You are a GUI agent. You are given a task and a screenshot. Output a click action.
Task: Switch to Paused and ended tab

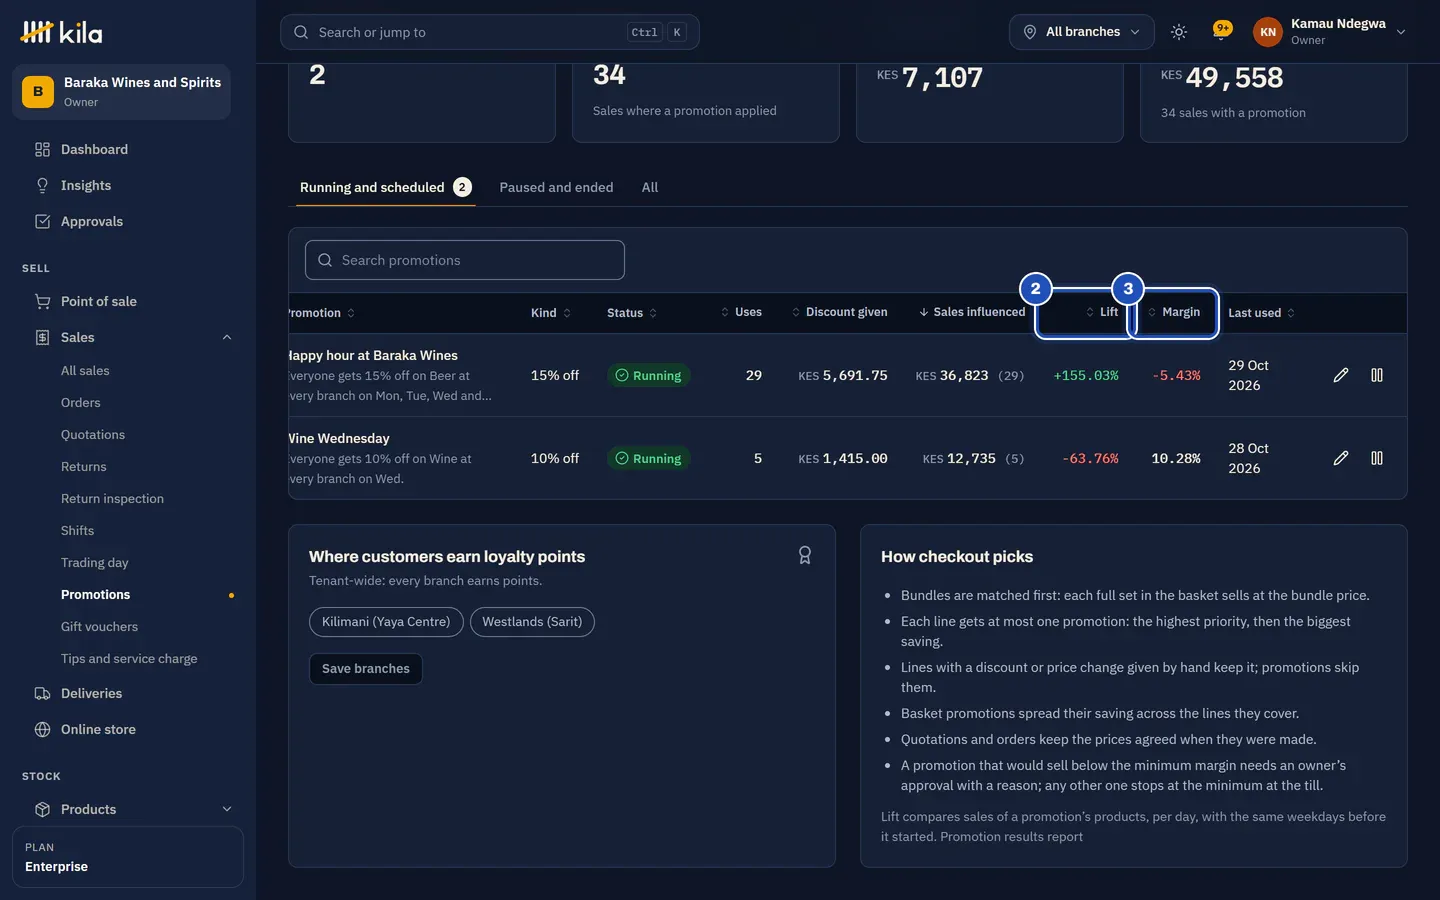click(x=556, y=187)
